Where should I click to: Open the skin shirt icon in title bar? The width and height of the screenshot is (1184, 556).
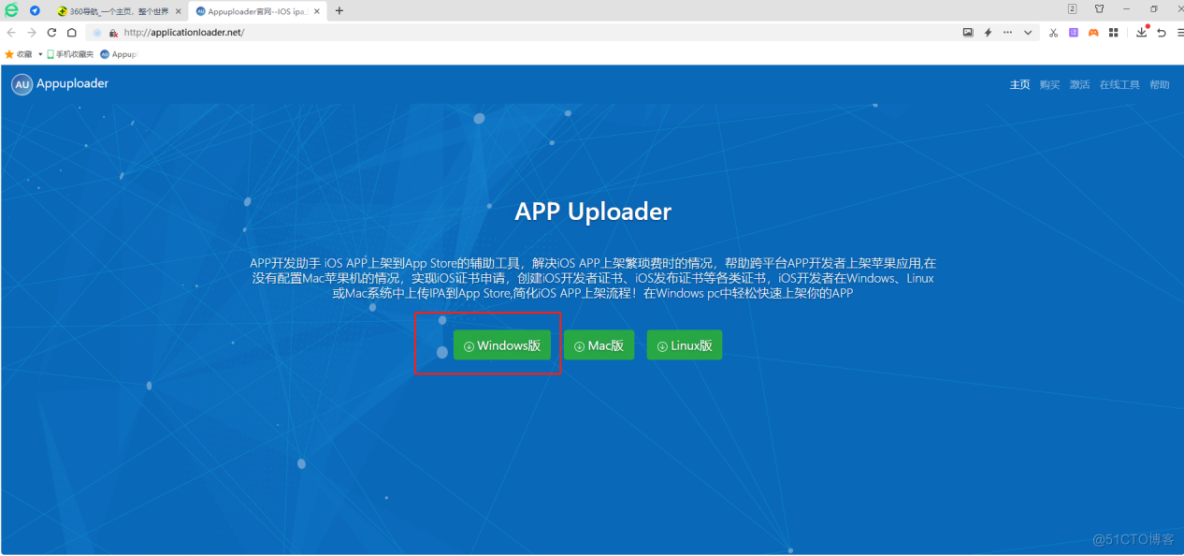click(1099, 9)
